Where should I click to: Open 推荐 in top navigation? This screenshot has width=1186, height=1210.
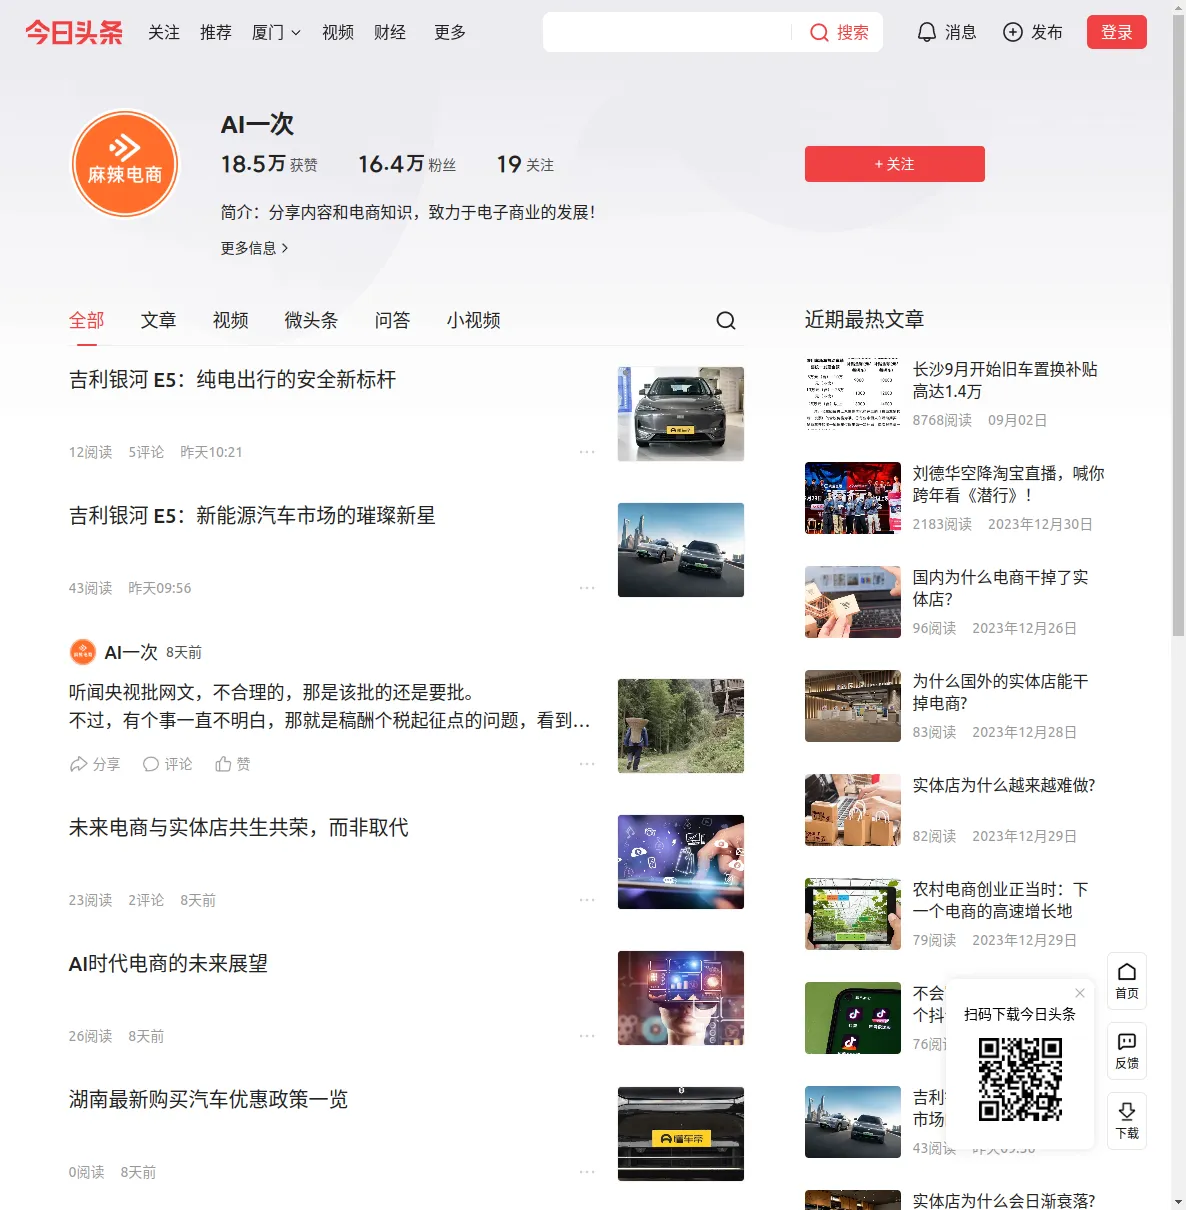(216, 32)
